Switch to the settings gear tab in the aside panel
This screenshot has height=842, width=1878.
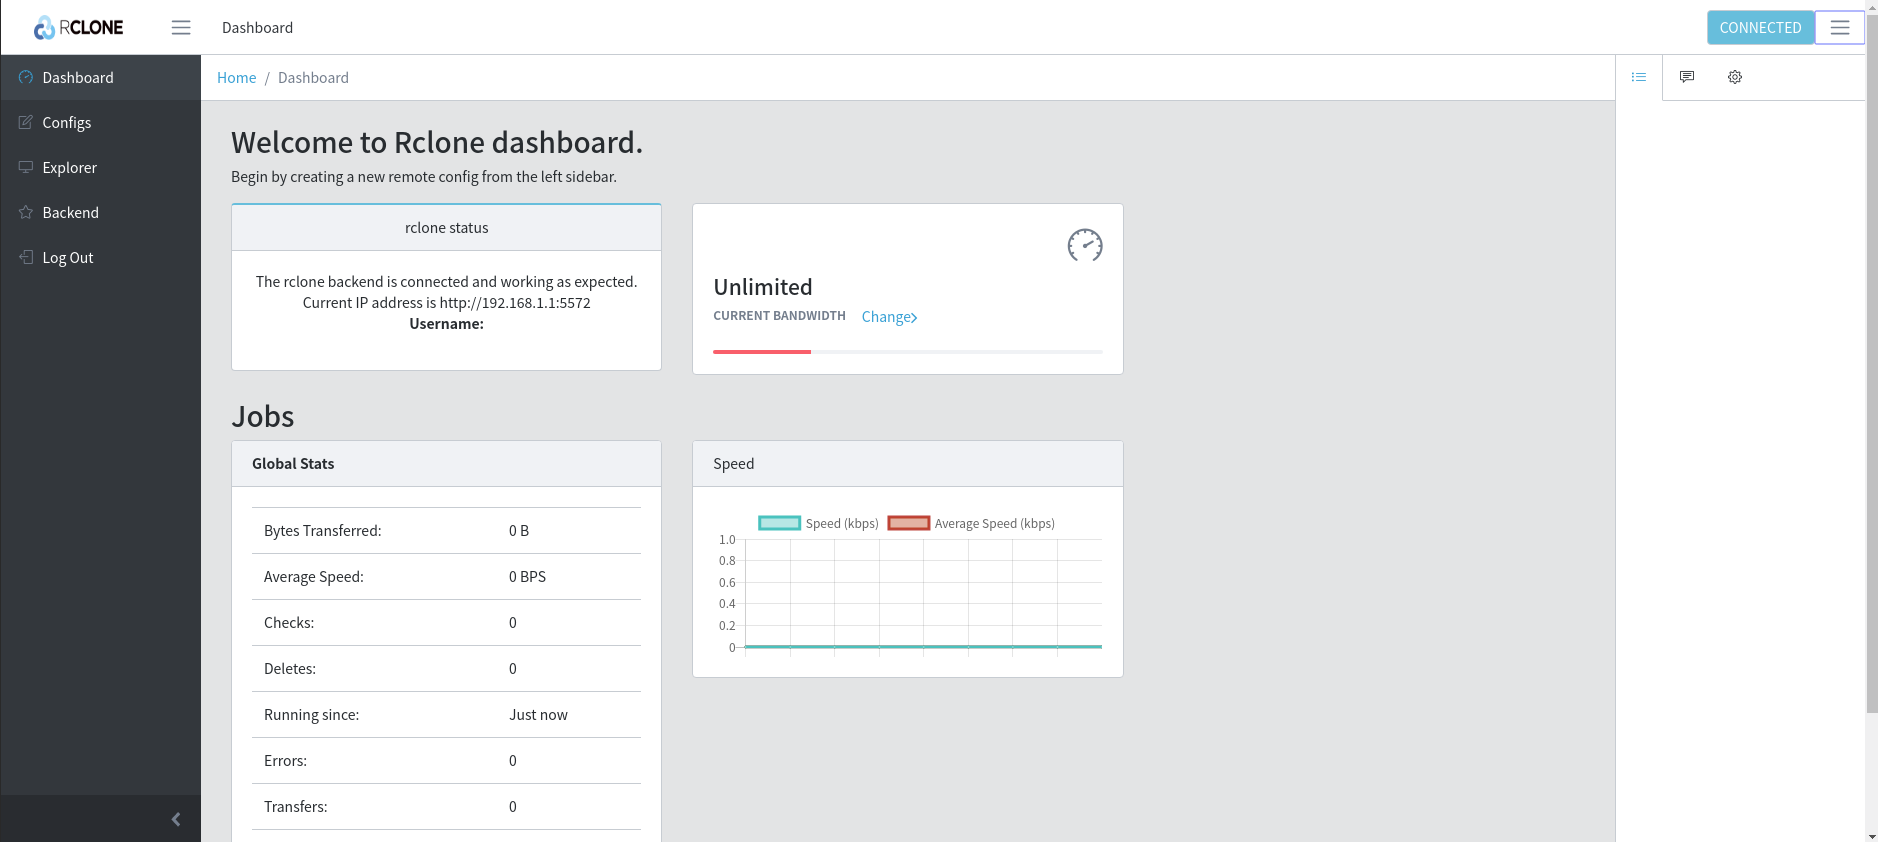(x=1735, y=77)
